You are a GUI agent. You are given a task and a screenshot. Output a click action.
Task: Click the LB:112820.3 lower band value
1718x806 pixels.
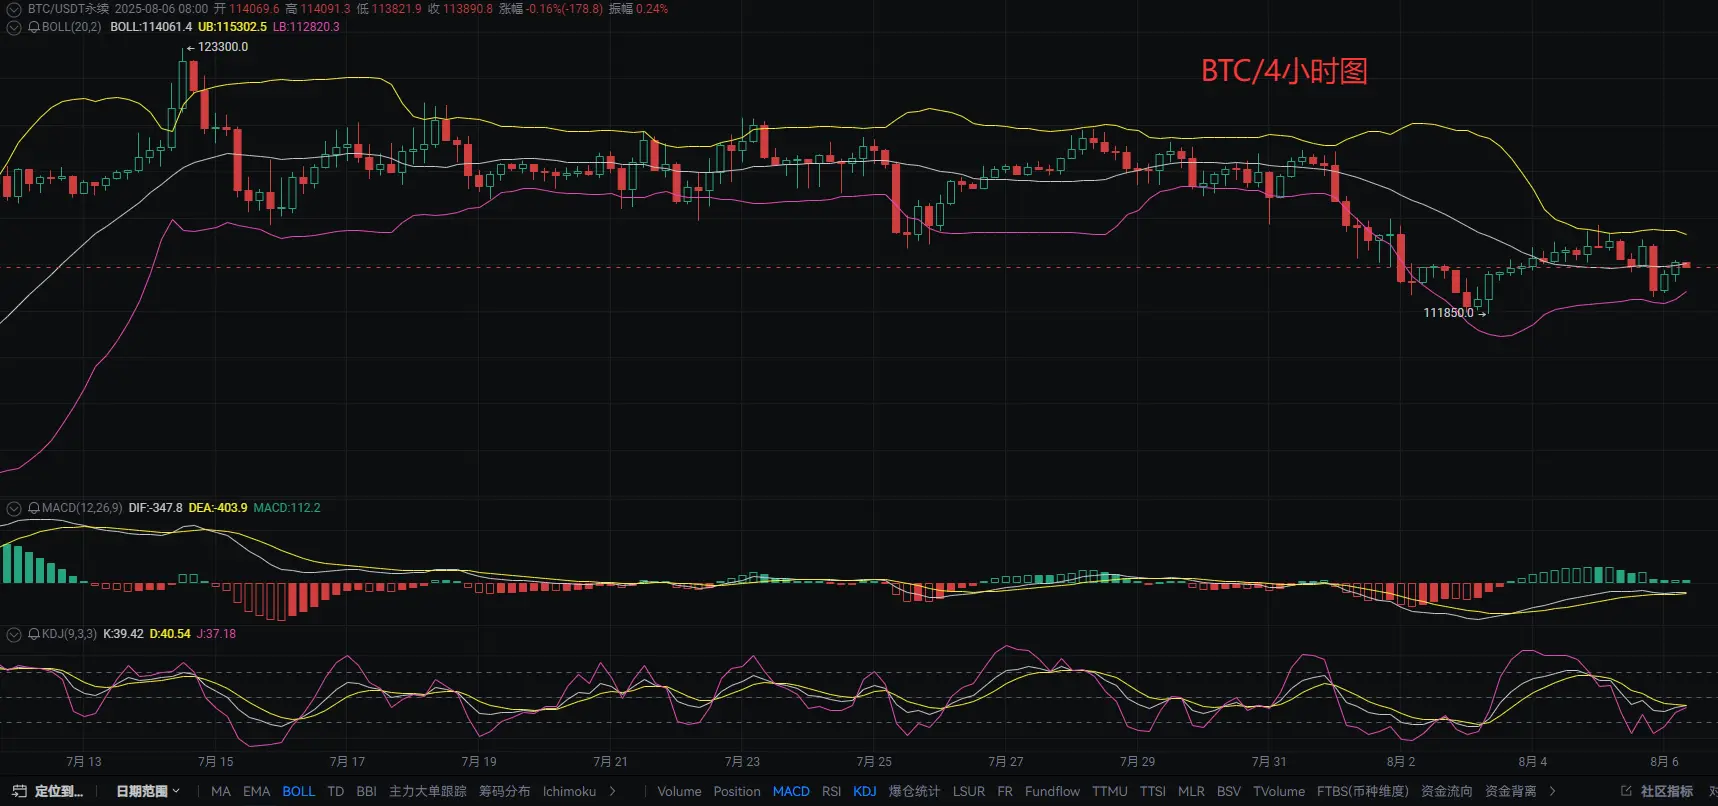[306, 27]
